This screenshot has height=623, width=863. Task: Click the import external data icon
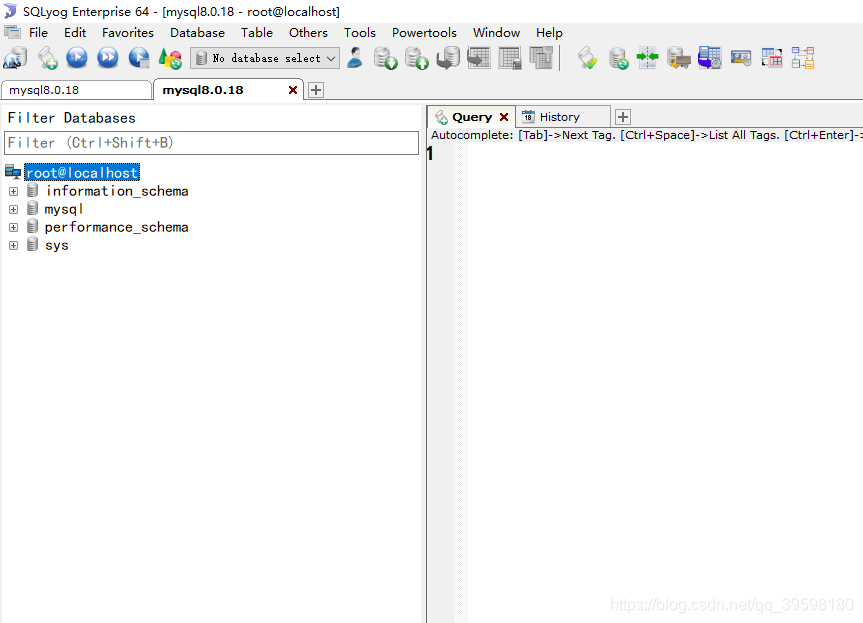[385, 58]
